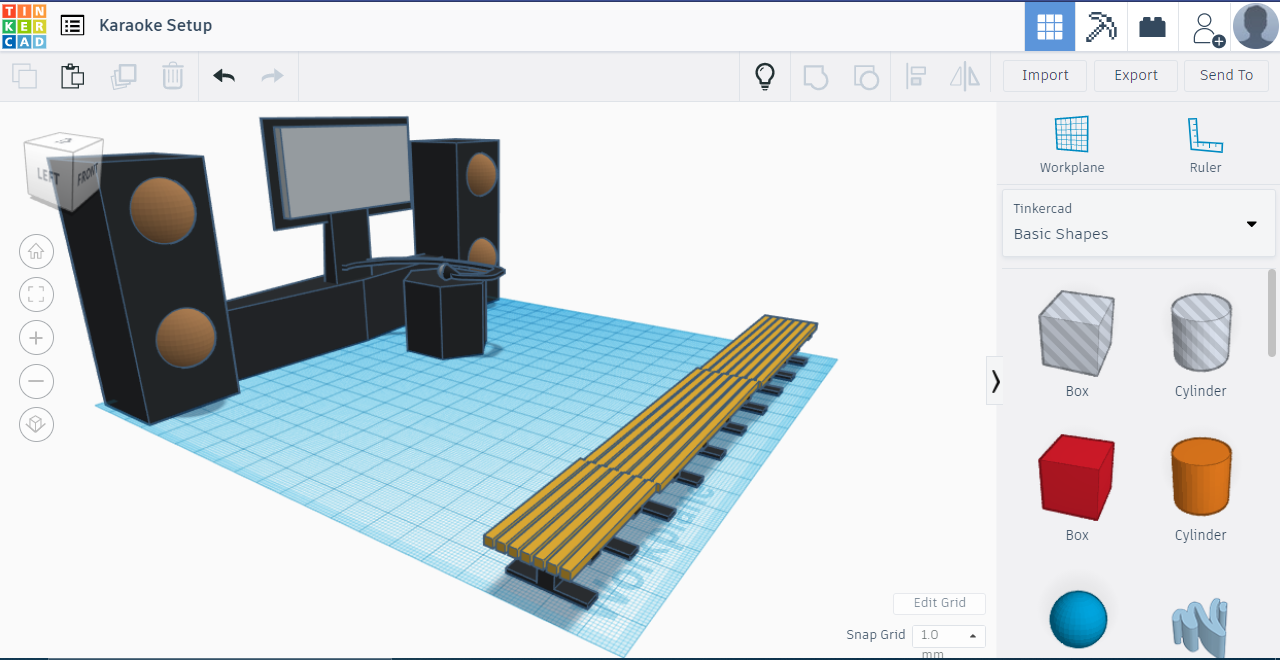This screenshot has width=1280, height=660.
Task: Select the red Box shape thumbnail
Action: 1076,477
